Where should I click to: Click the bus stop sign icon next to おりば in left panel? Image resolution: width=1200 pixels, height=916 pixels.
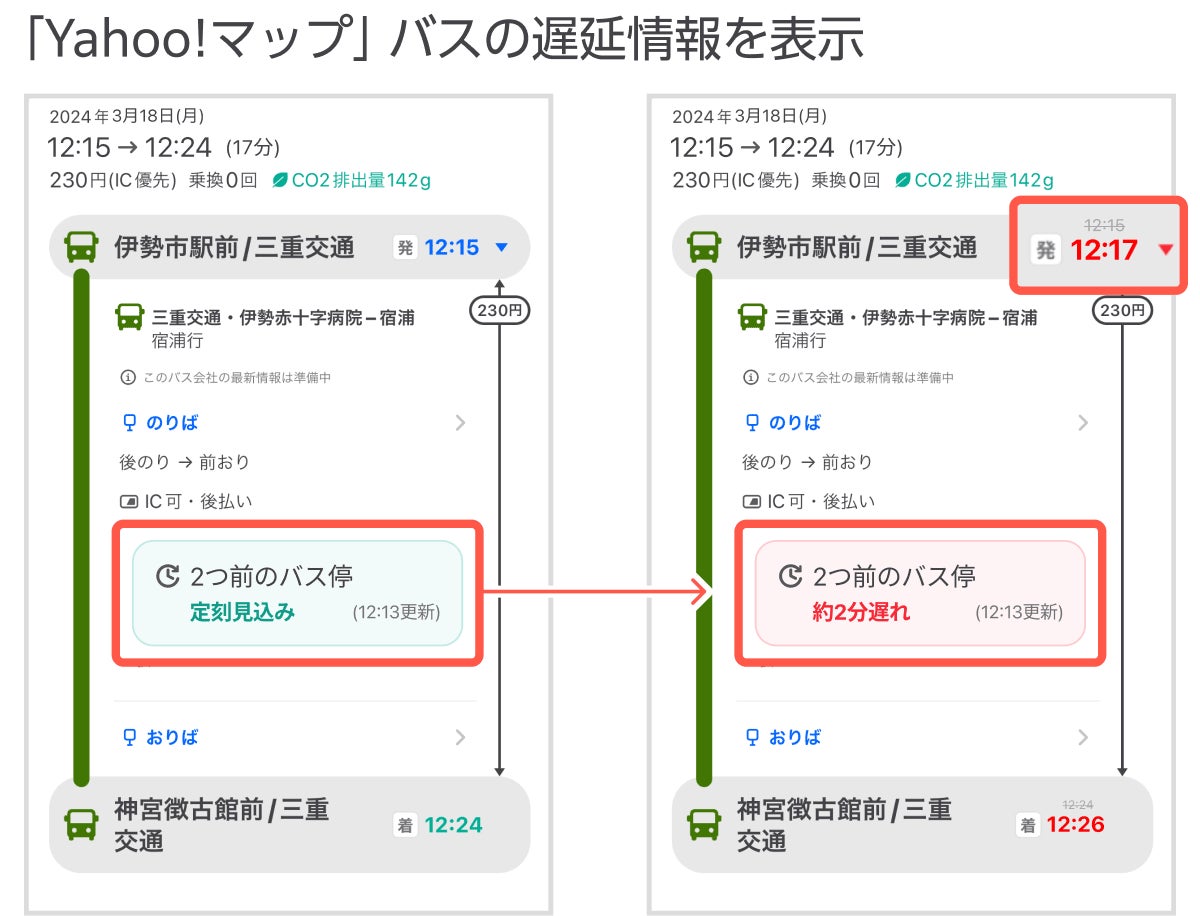click(128, 737)
